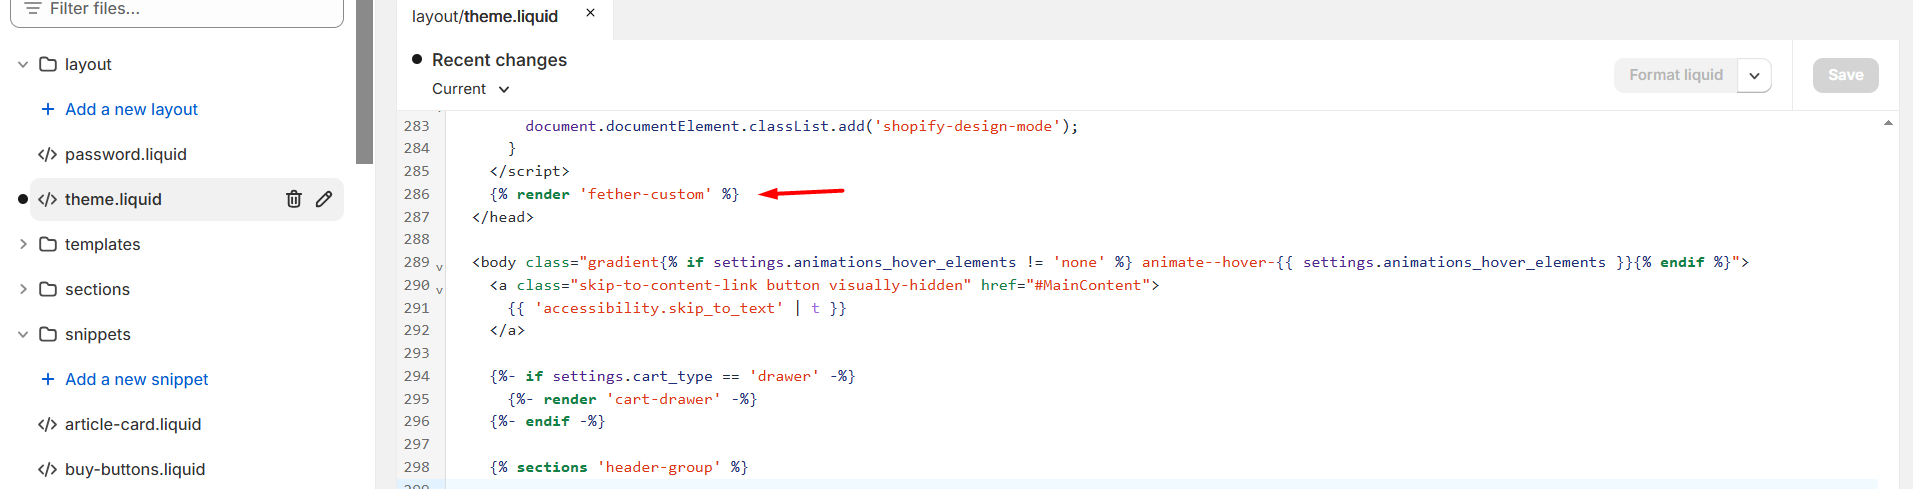1913x489 pixels.
Task: Open password.liquid file
Action: point(125,154)
